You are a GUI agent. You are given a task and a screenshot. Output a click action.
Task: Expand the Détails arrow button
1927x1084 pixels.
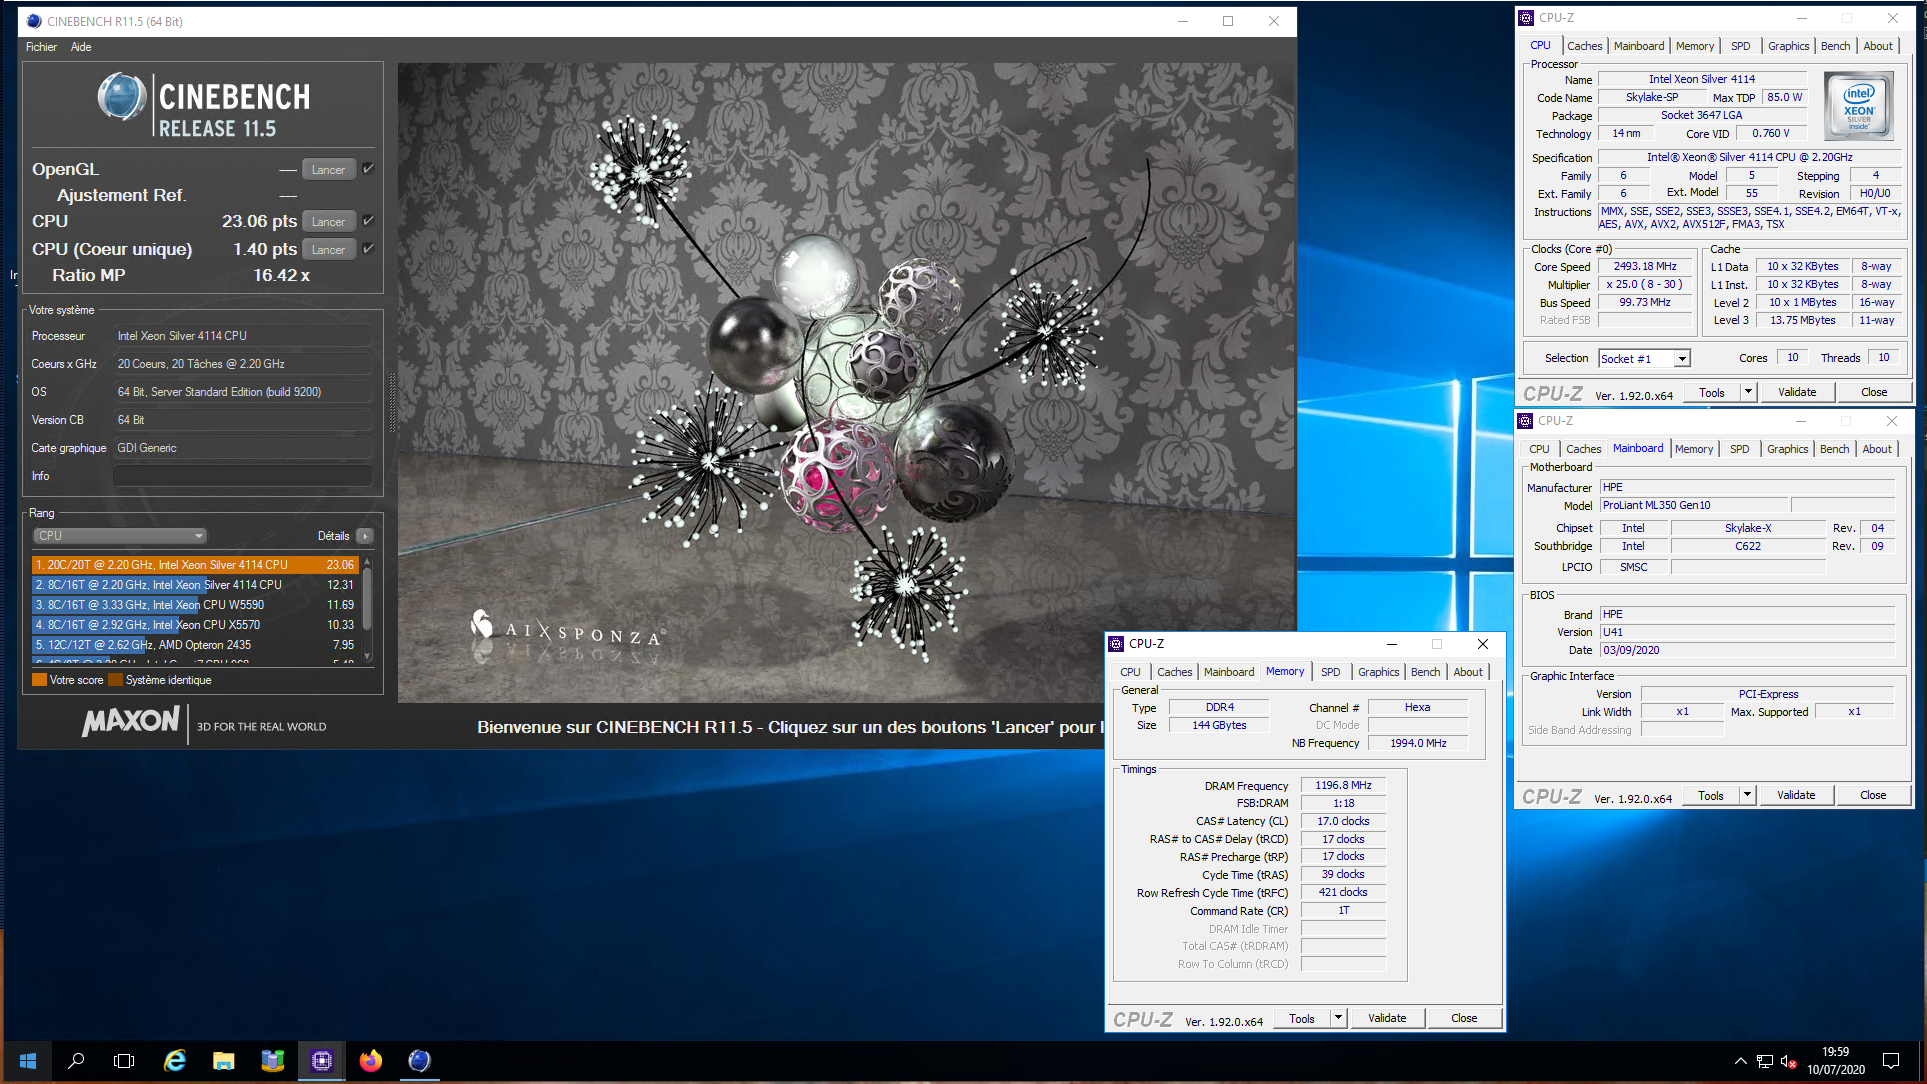(x=365, y=536)
